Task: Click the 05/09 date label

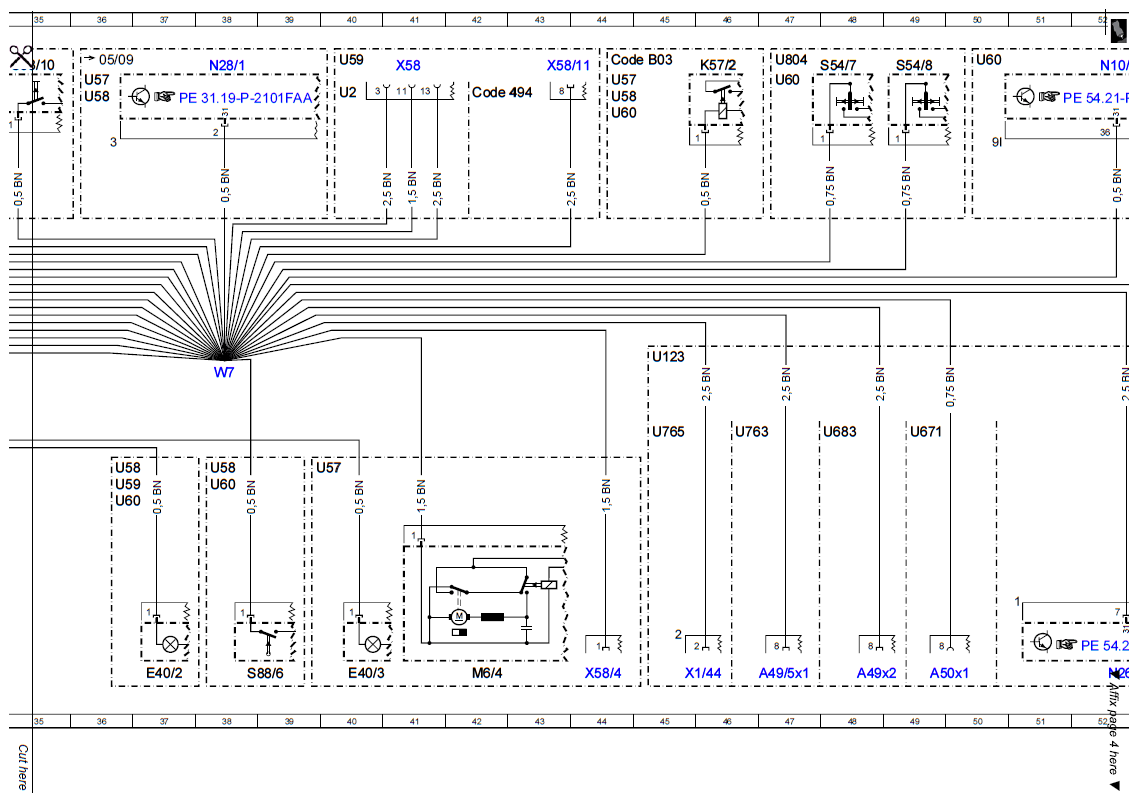Action: 116,60
